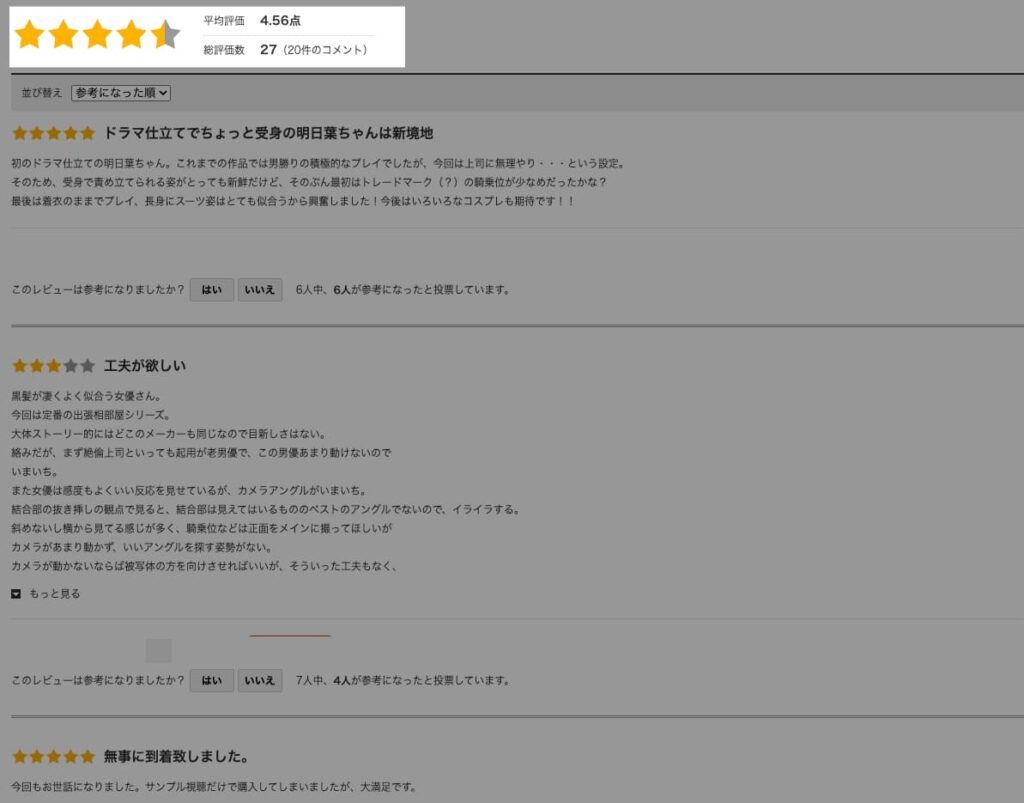Click the 無事に到着致しました review title

tap(176, 757)
